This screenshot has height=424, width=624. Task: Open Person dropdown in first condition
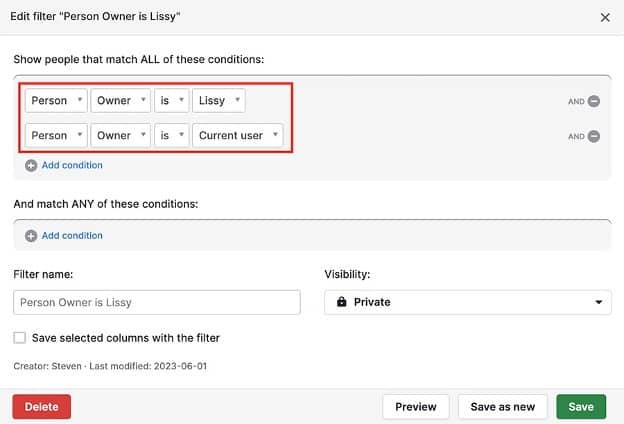(x=54, y=101)
